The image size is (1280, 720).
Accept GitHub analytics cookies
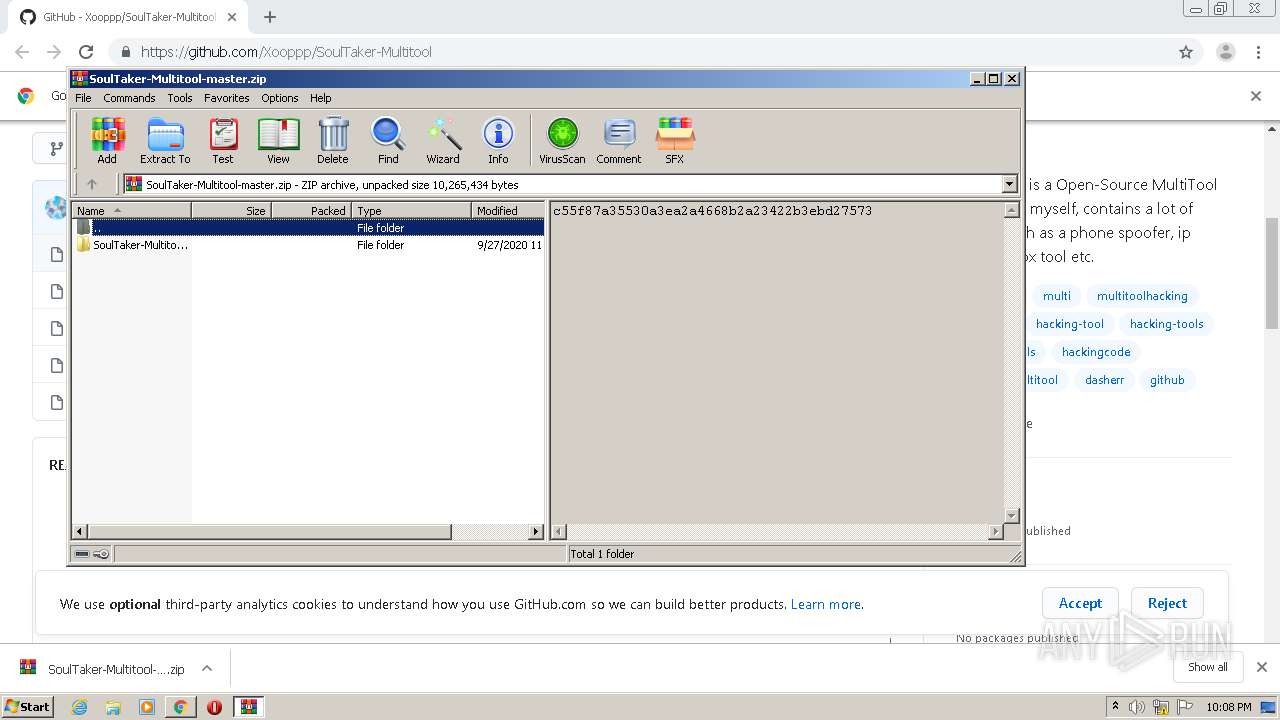[x=1080, y=603]
